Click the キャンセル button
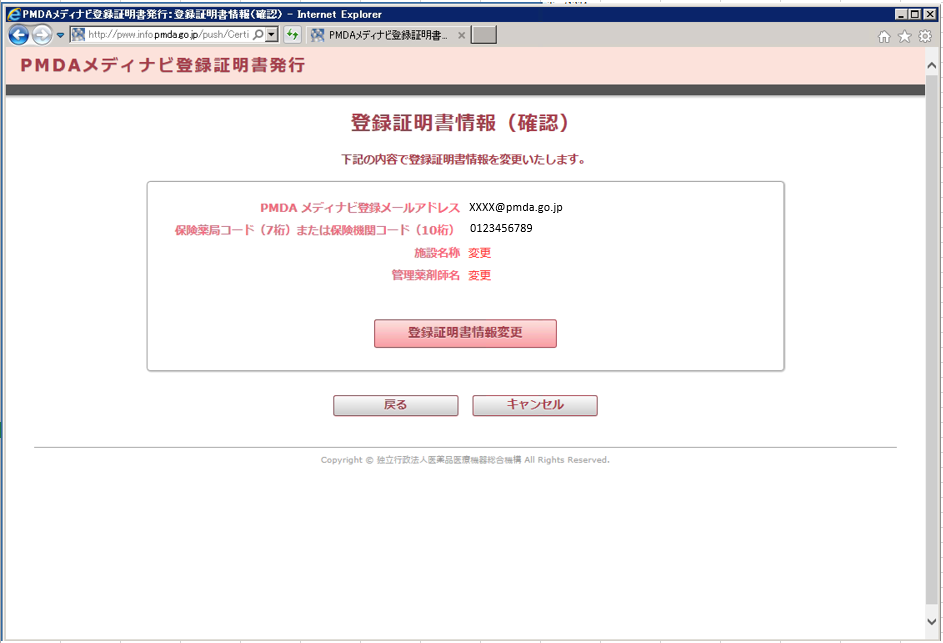The image size is (943, 643). click(535, 405)
